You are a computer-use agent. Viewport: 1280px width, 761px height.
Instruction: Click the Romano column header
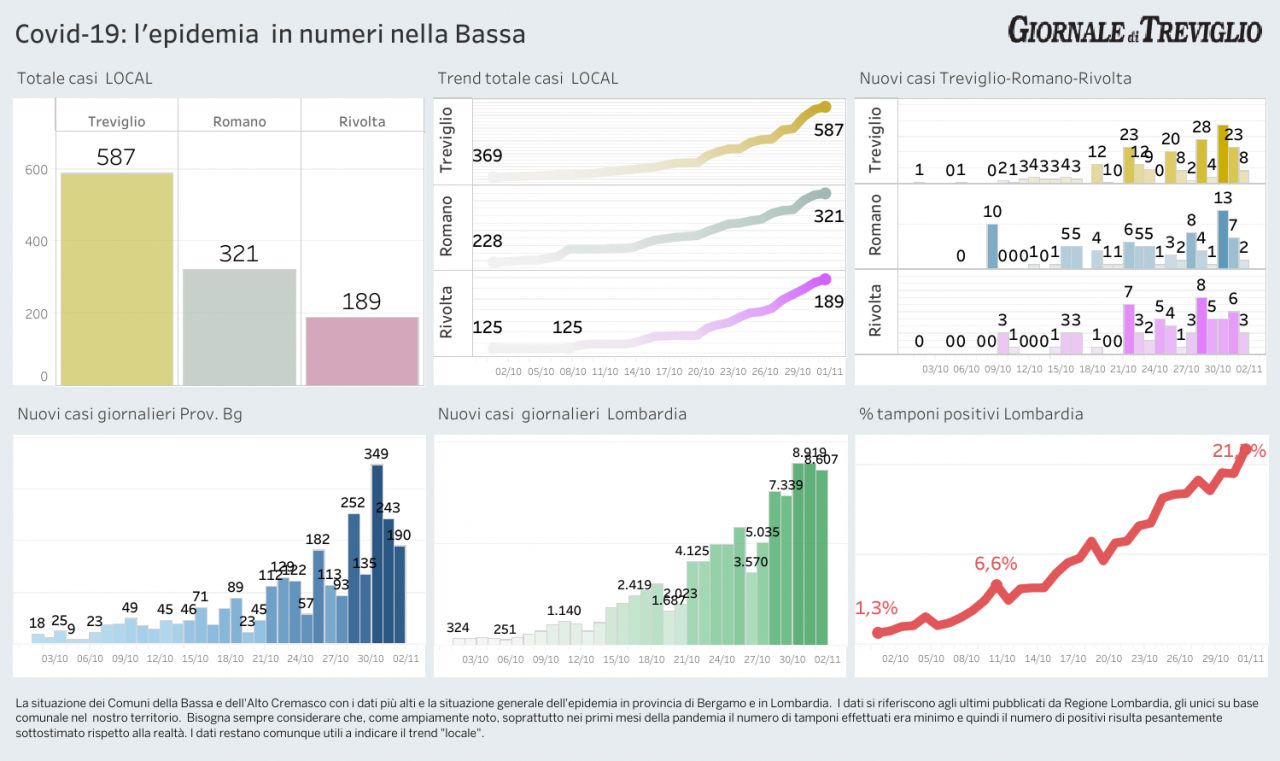239,121
